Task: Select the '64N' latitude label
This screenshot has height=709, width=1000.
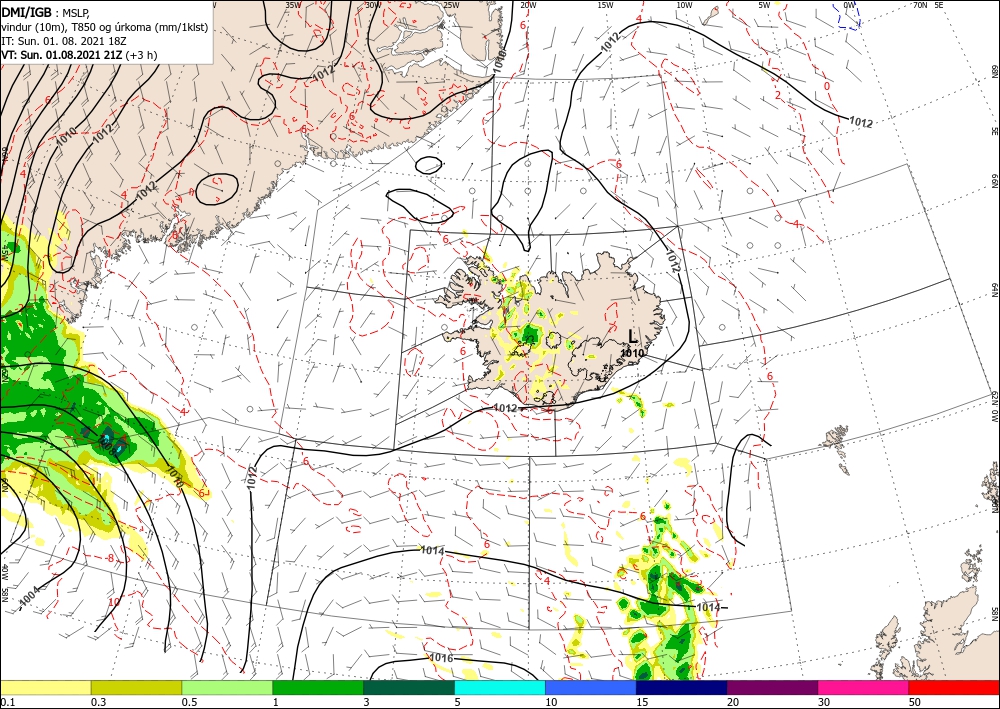Action: pos(994,290)
